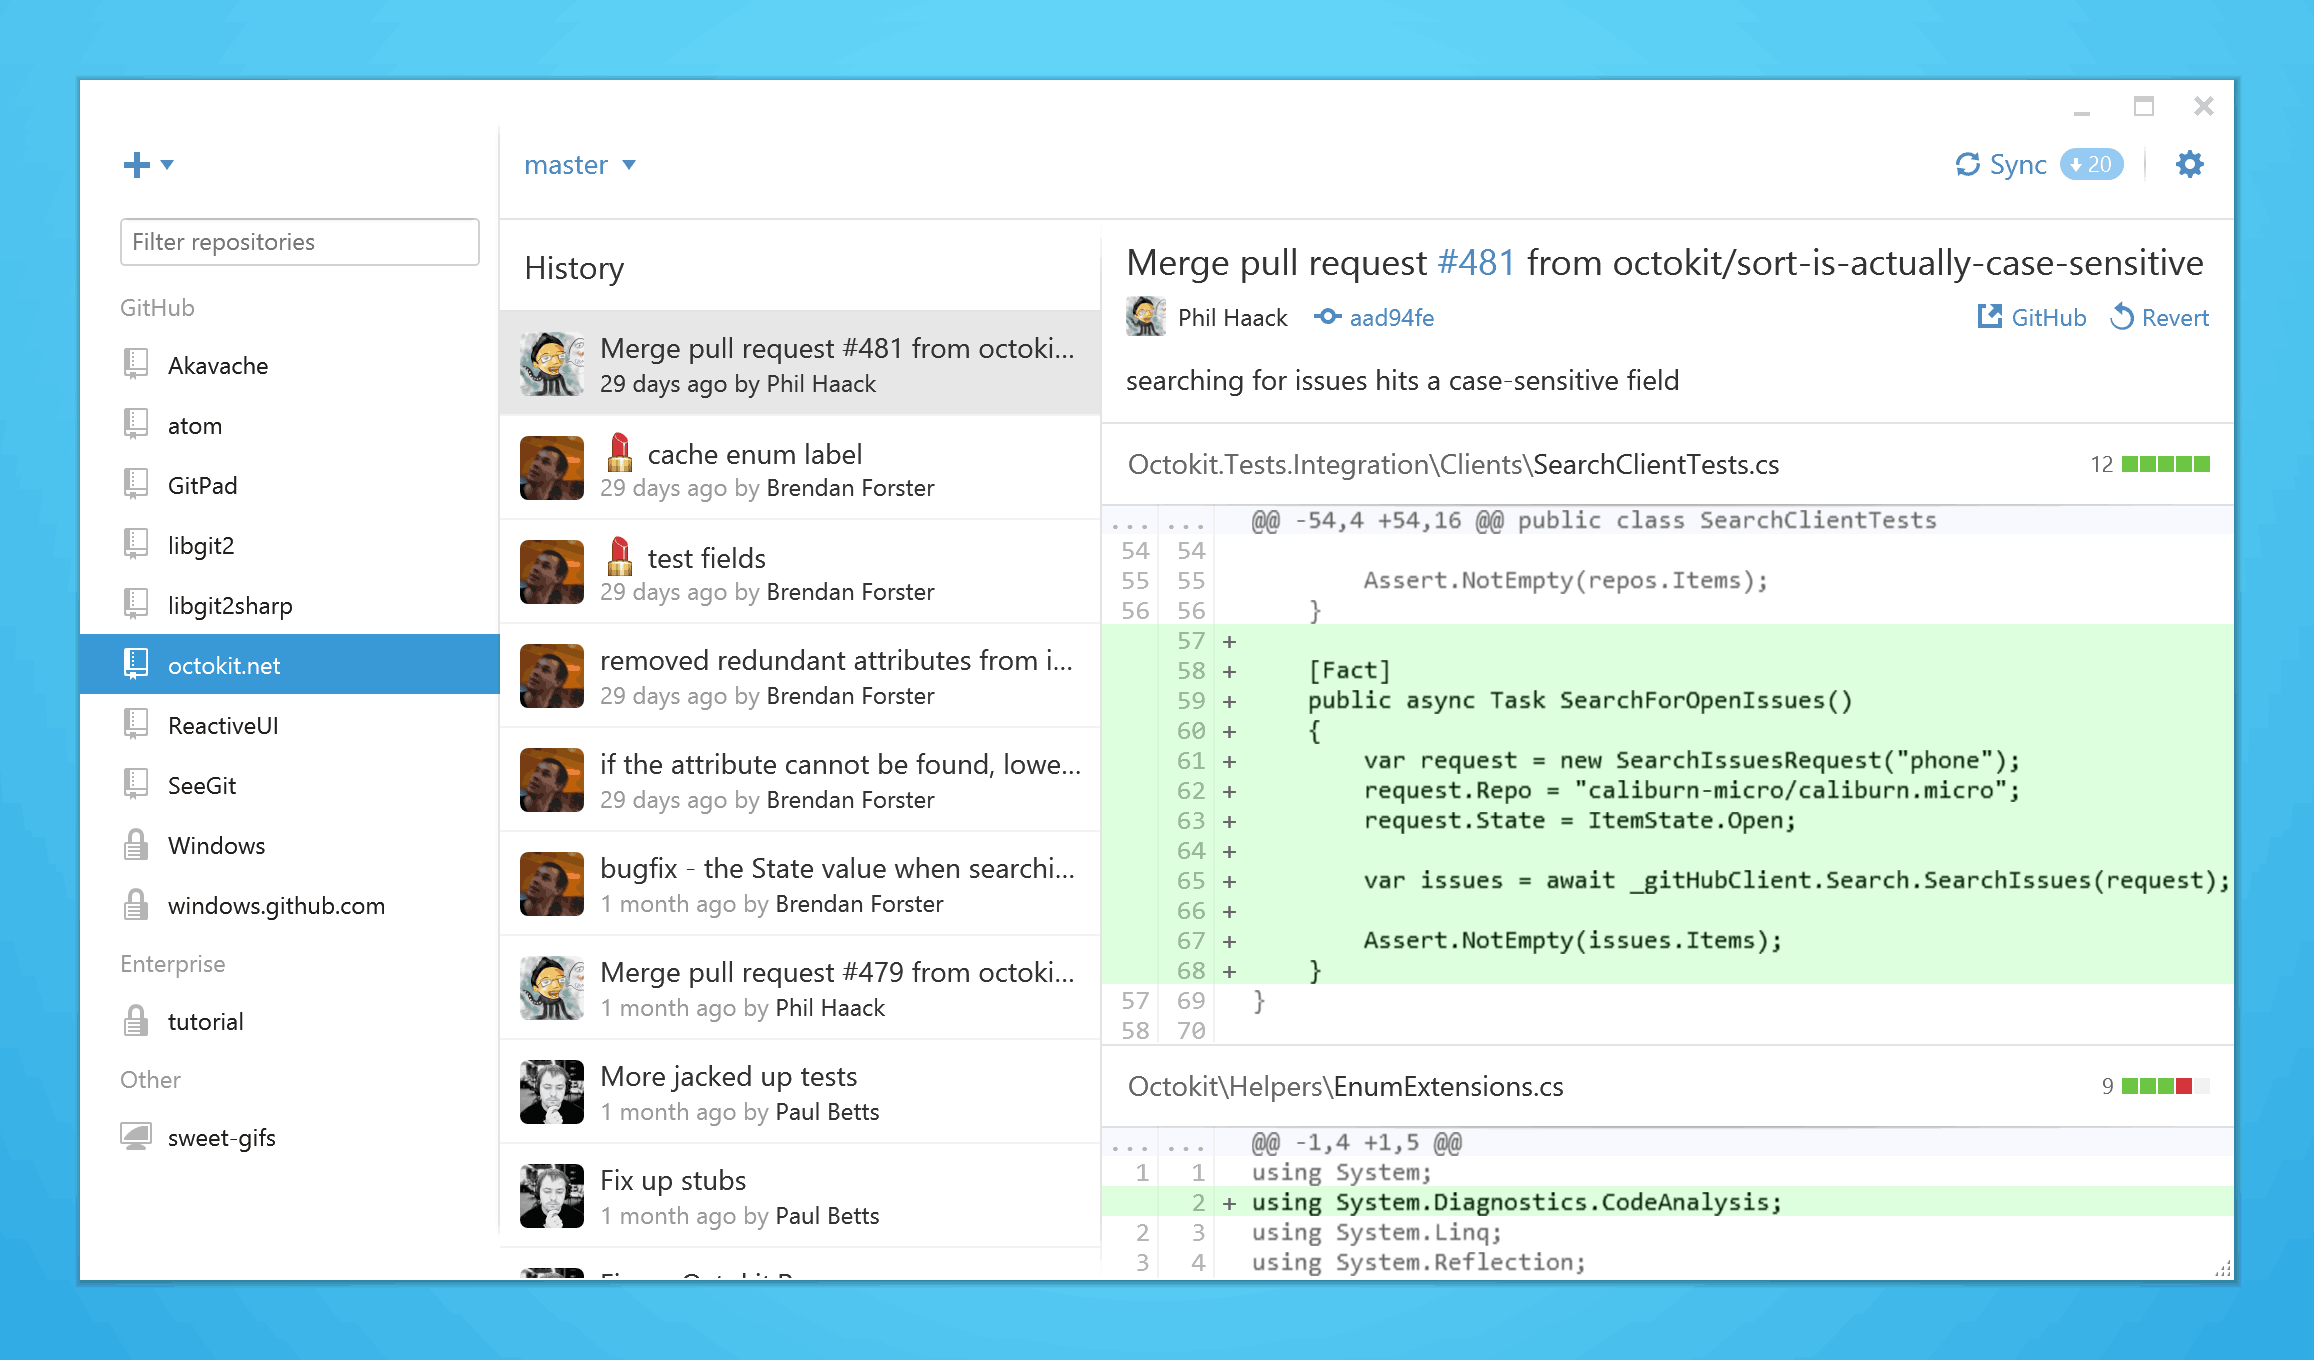Click added line using System.Diagnostics.CodeAnalysis
2314x1360 pixels.
(1668, 1202)
